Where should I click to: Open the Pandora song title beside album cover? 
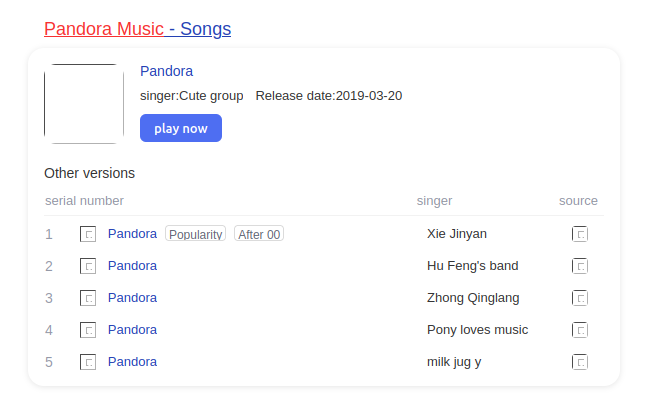click(166, 71)
